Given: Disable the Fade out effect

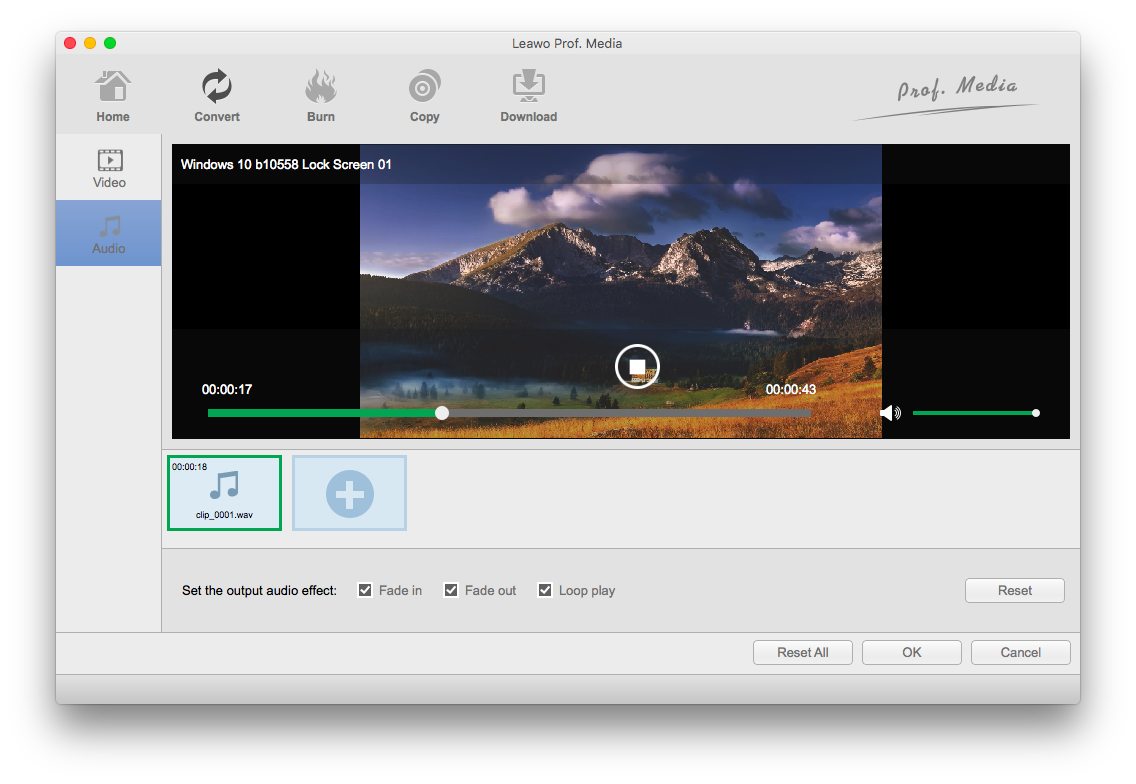Looking at the screenshot, I should coord(452,590).
